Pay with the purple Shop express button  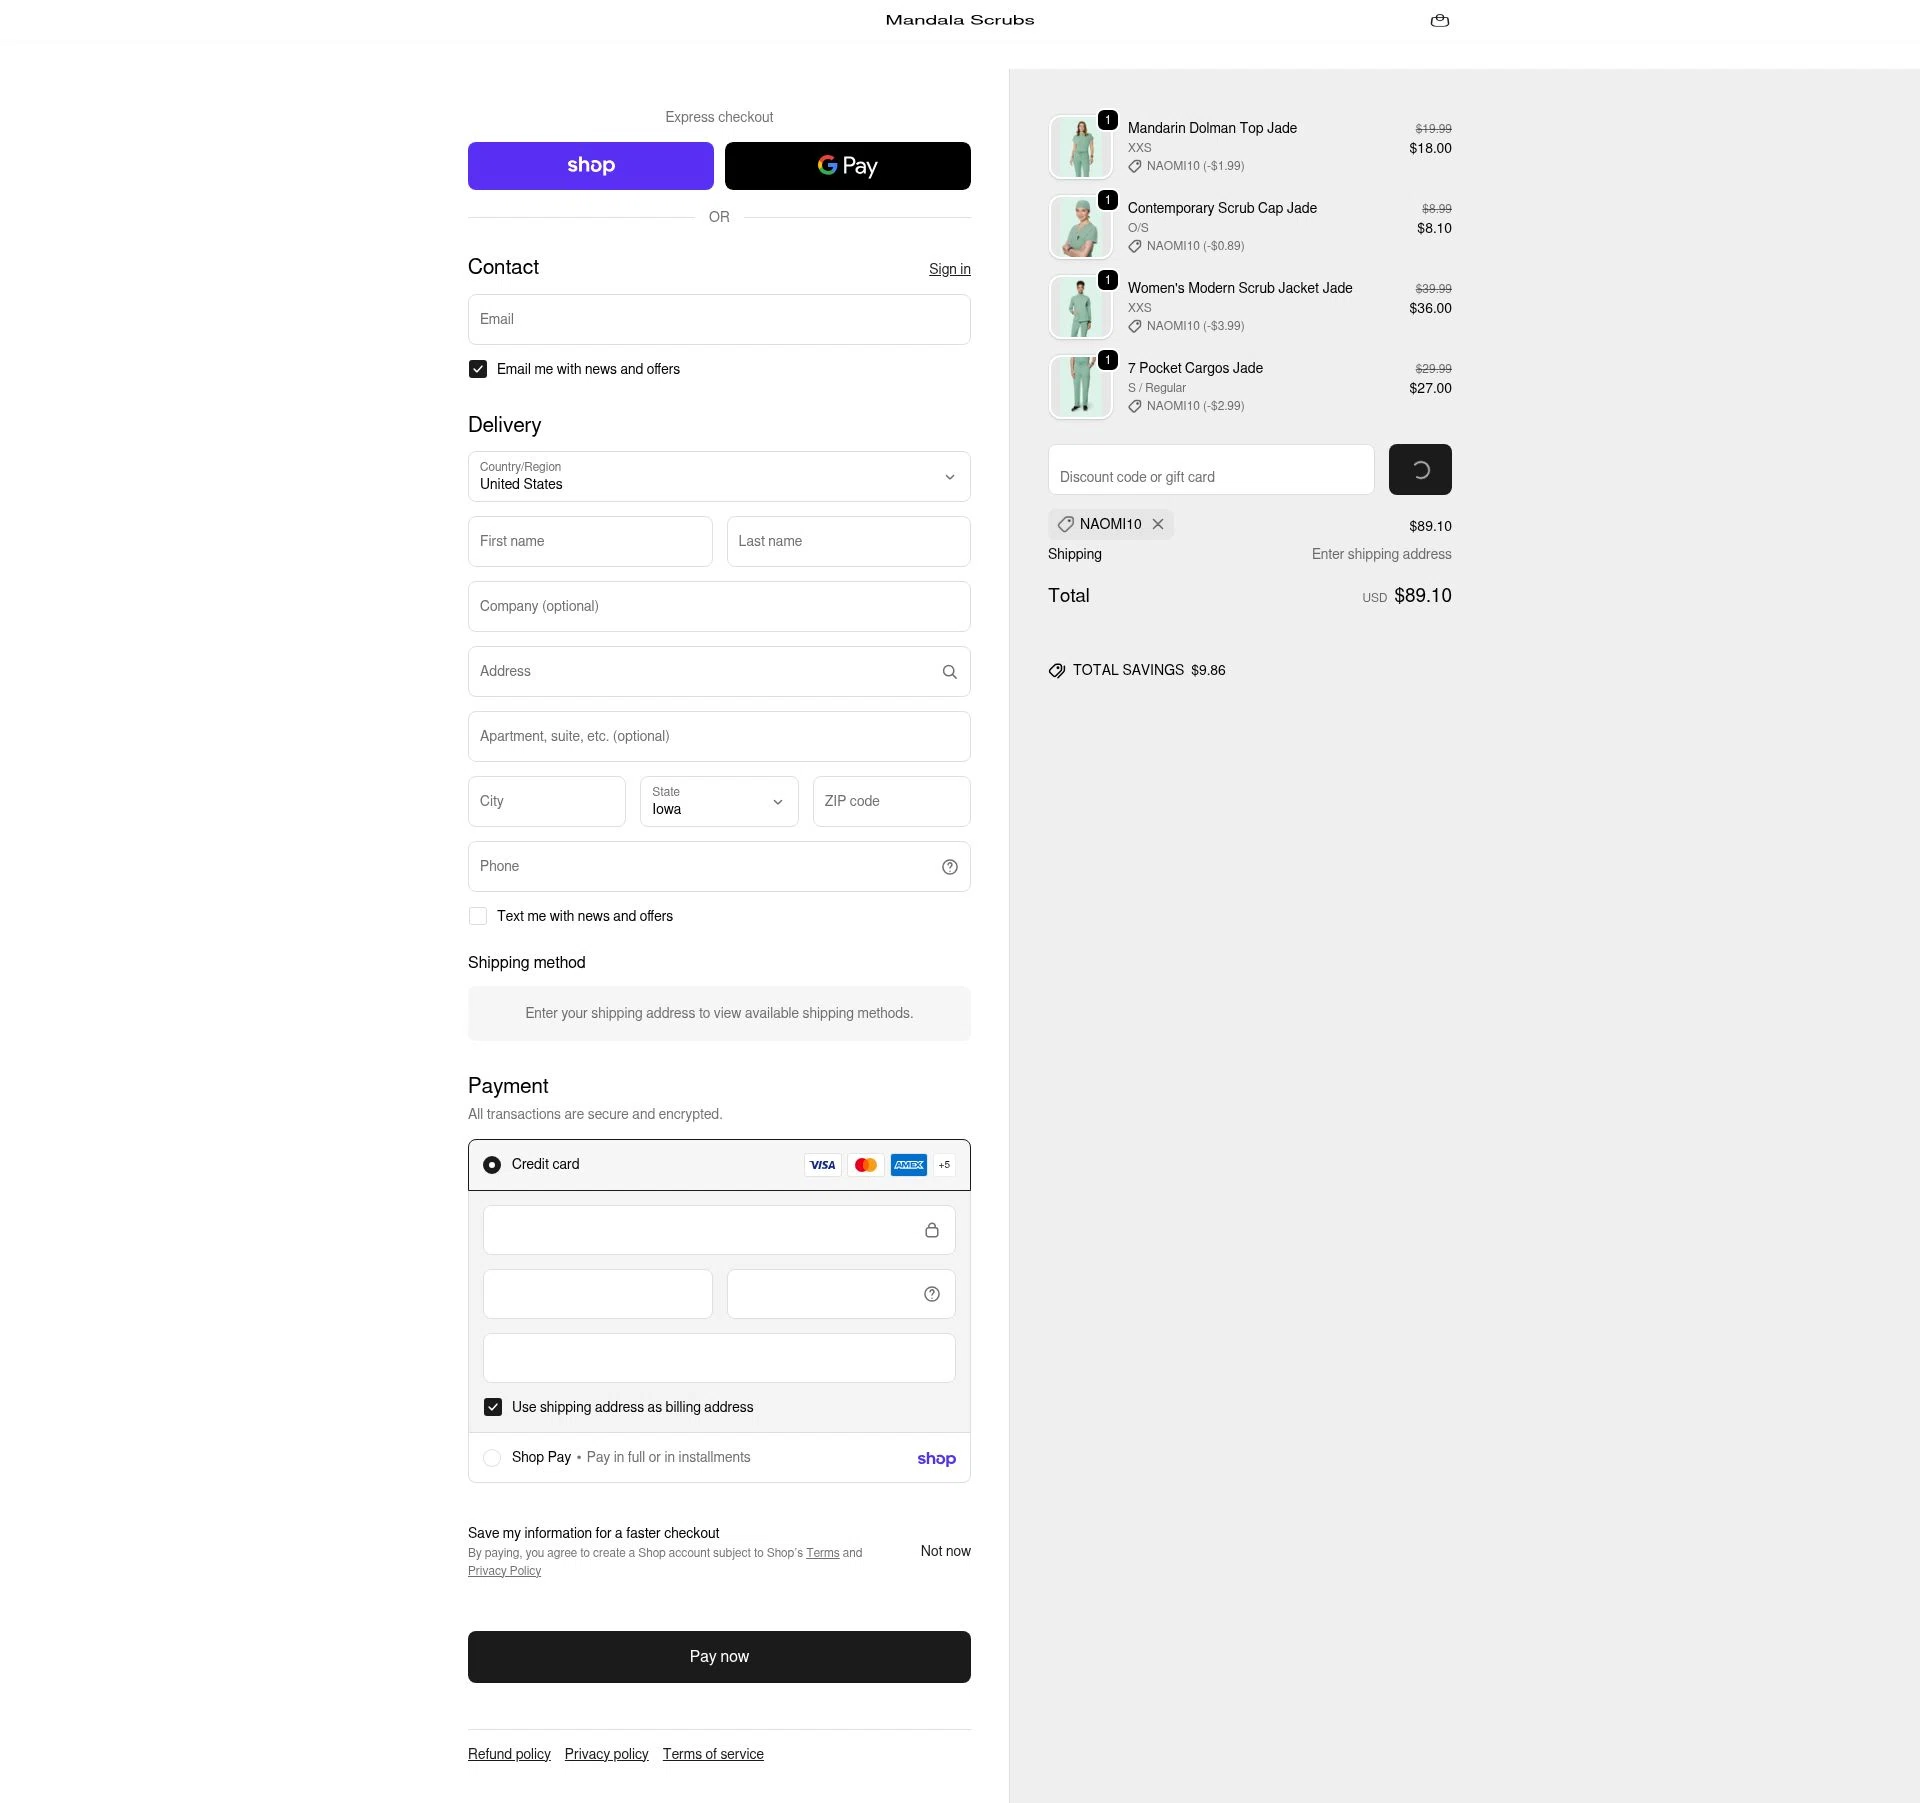(x=590, y=166)
